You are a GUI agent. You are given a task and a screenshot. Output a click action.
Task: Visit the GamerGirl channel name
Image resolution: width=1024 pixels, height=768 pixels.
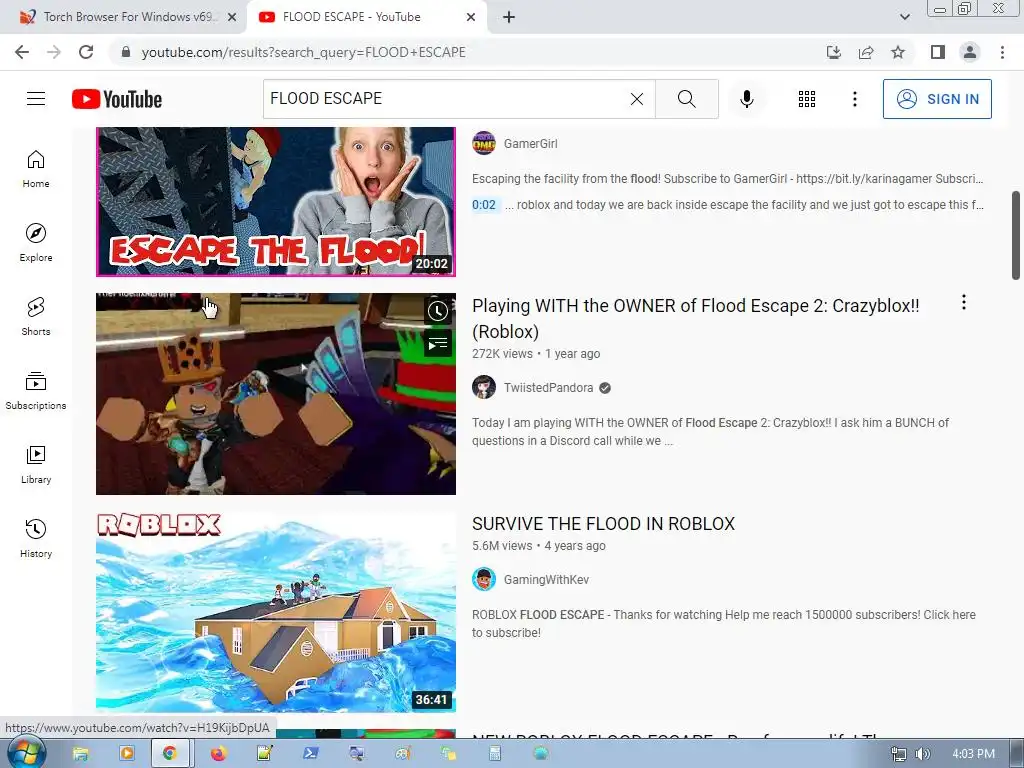point(530,144)
